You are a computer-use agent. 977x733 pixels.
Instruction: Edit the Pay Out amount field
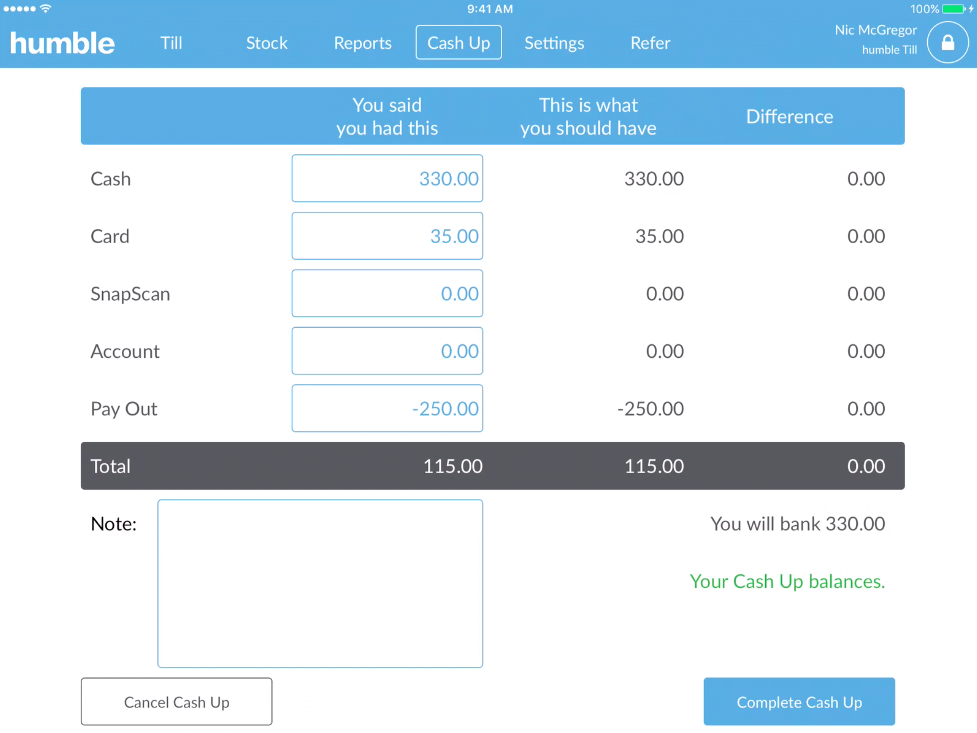pyautogui.click(x=387, y=408)
